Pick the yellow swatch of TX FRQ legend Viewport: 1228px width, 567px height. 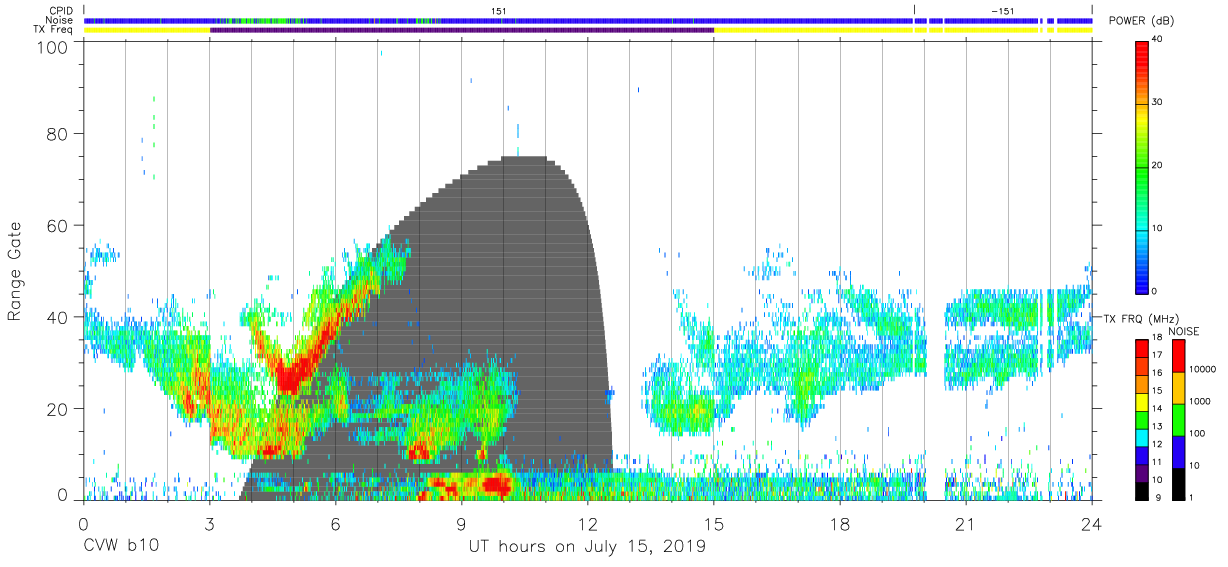(1142, 402)
